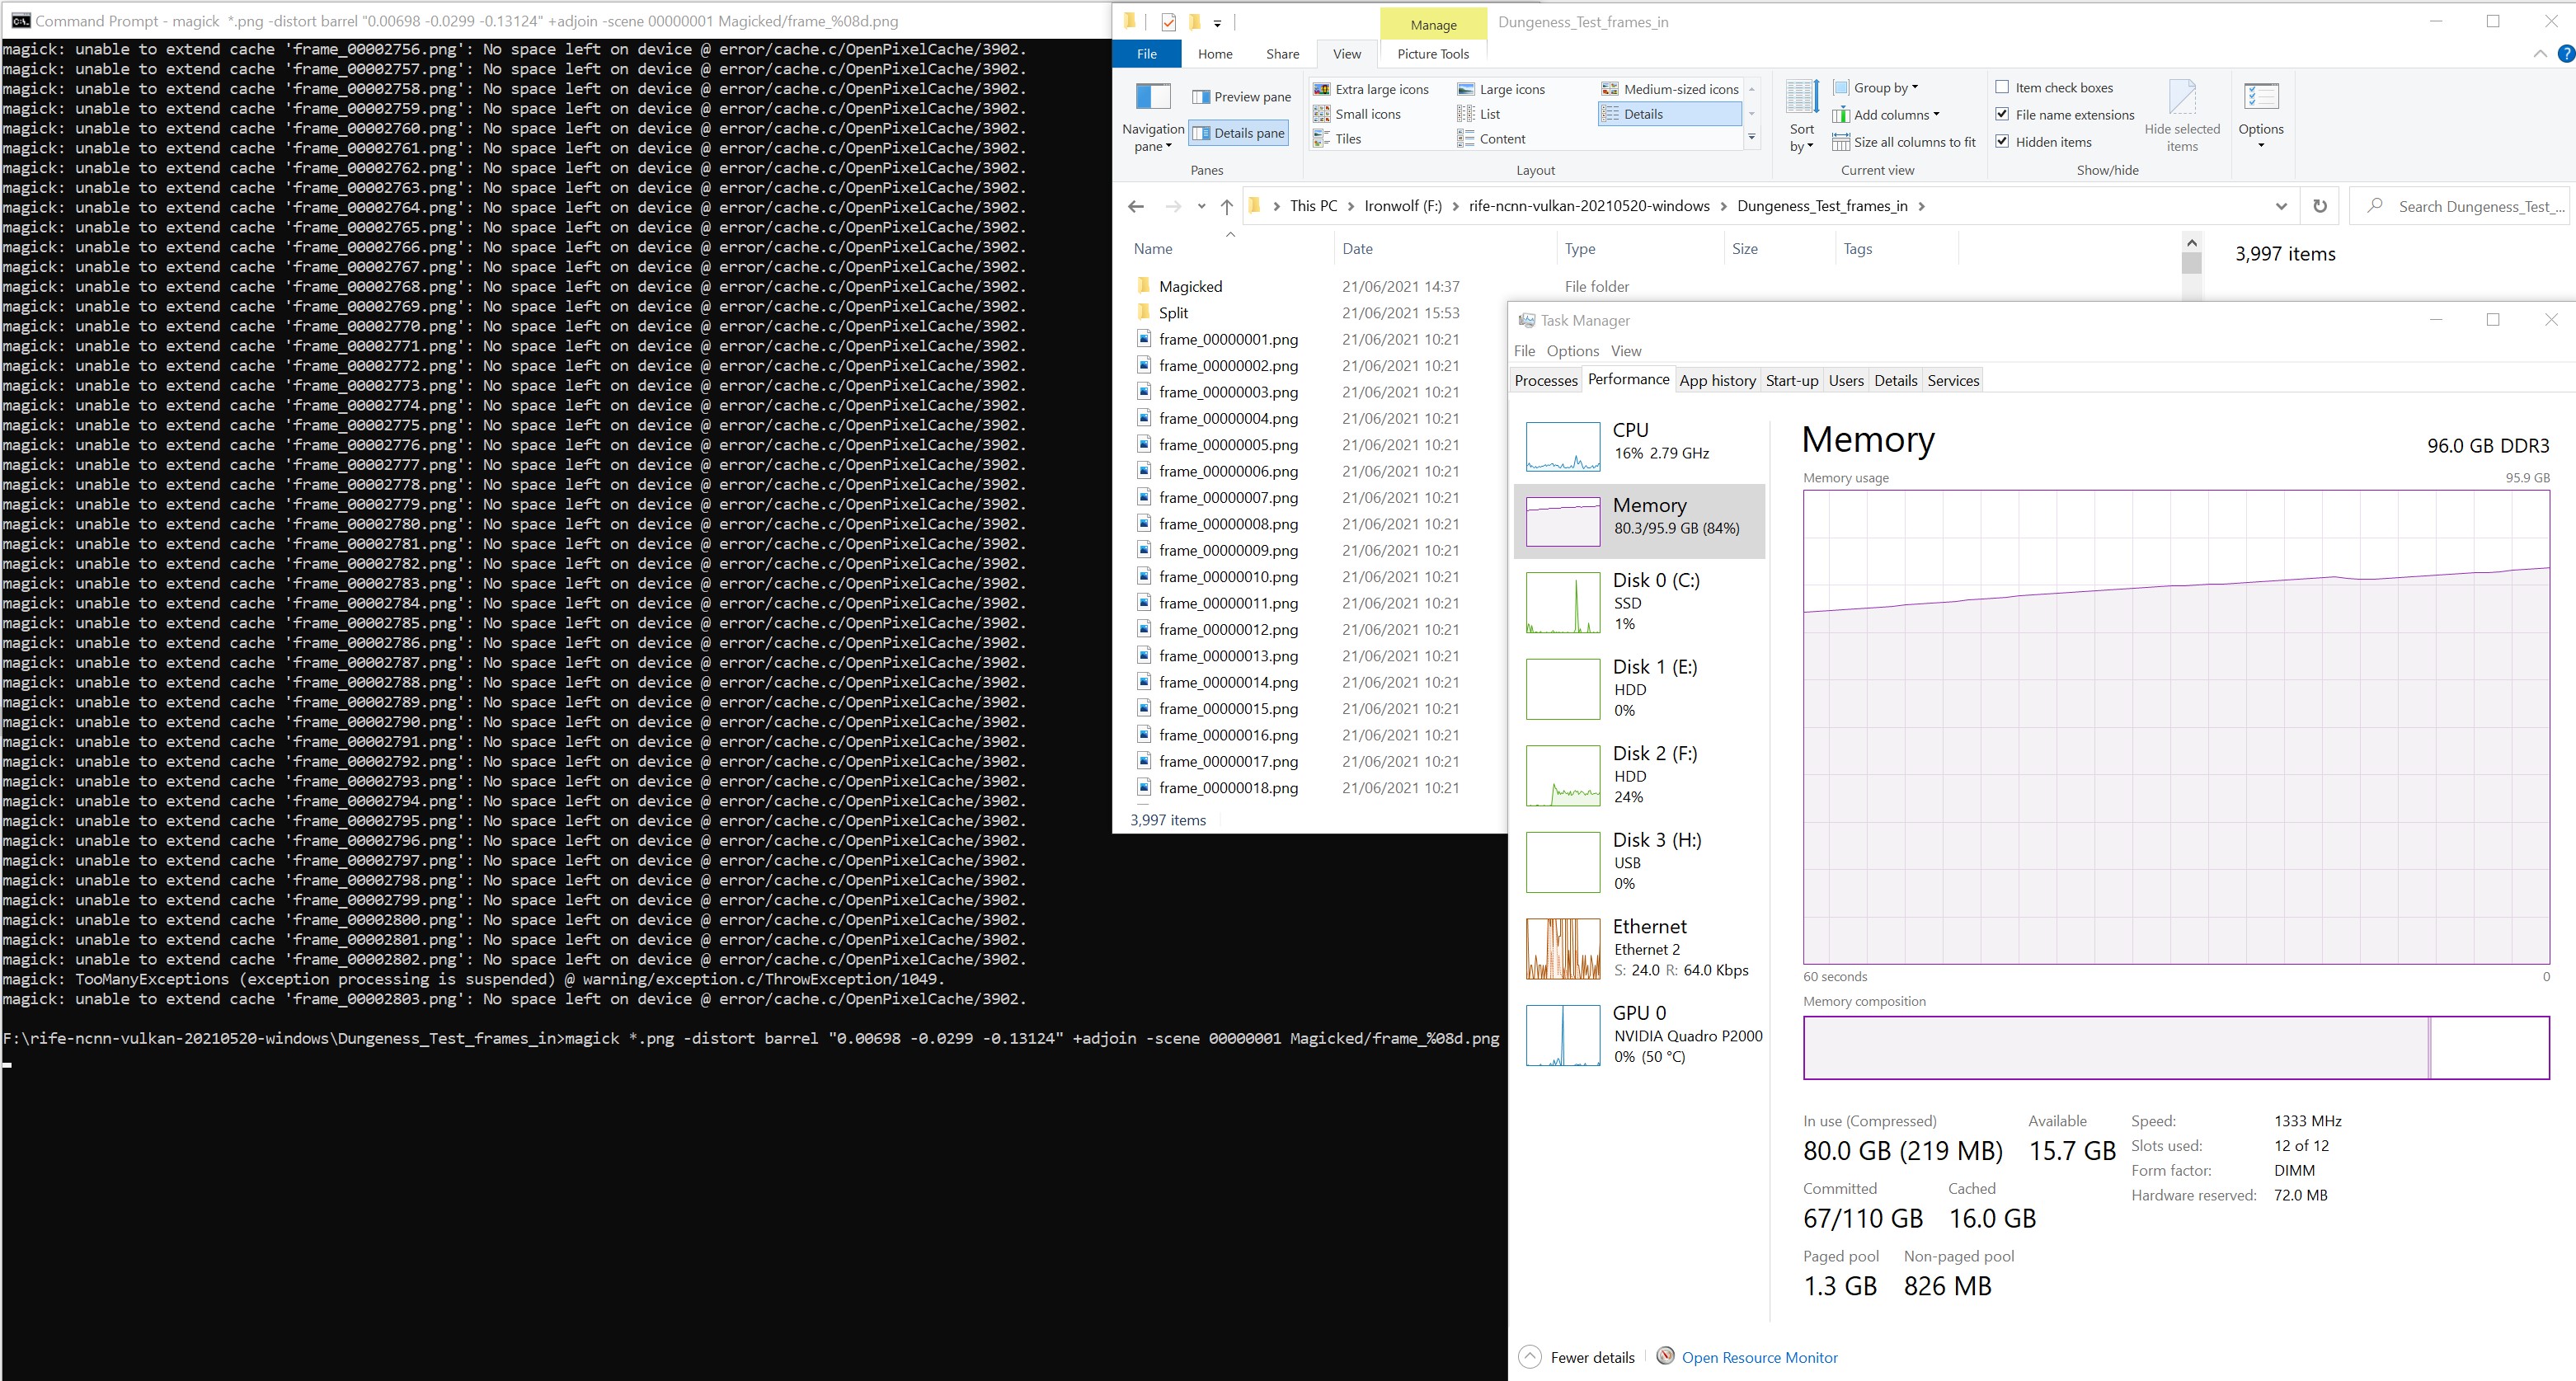Image resolution: width=2576 pixels, height=1381 pixels.
Task: Open Task Manager App history tab
Action: pos(1717,381)
